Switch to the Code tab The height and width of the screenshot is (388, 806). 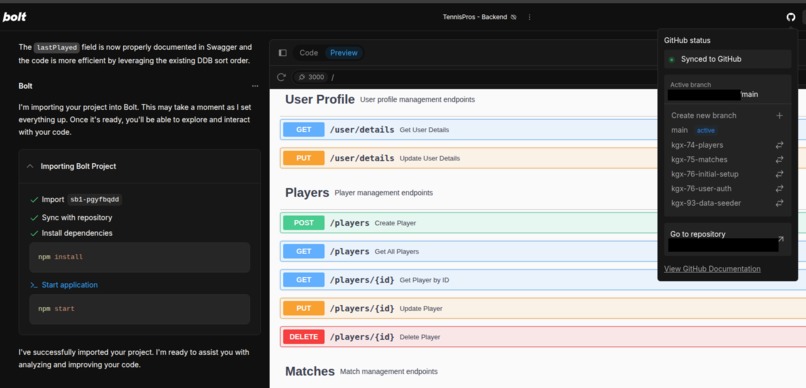309,52
